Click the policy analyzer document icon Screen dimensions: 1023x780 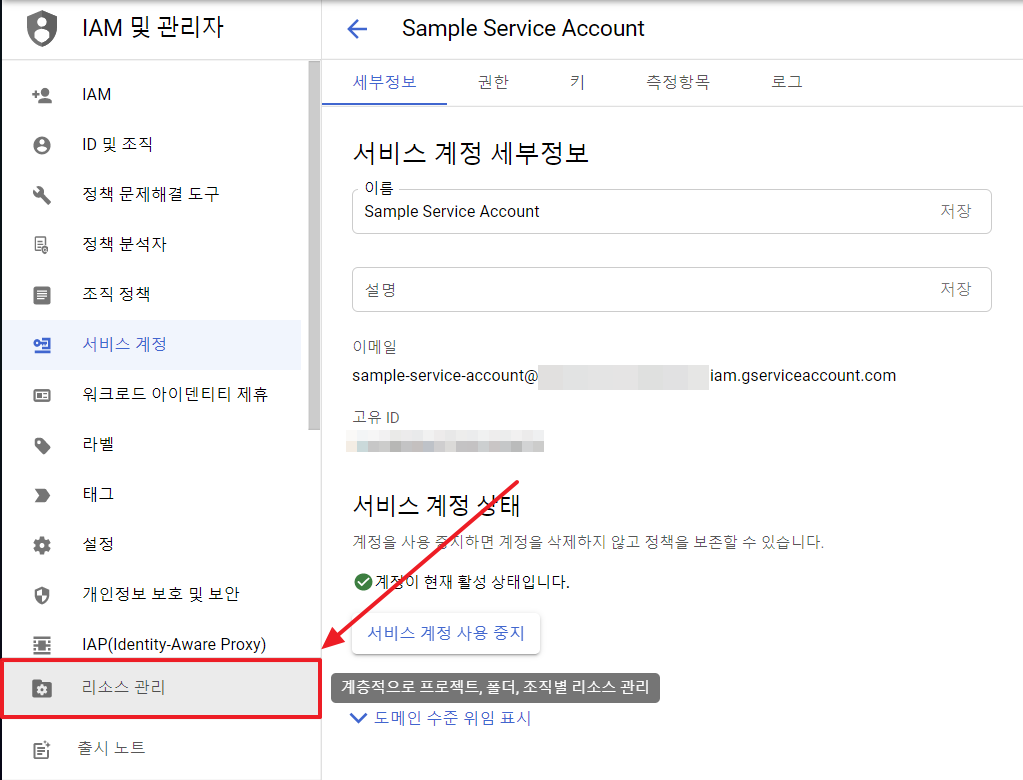42,244
